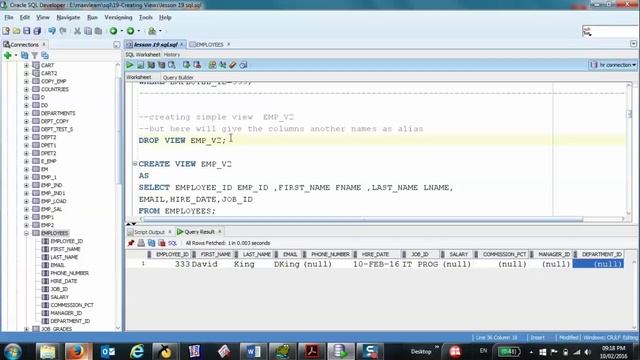The width and height of the screenshot is (640, 360).
Task: Click the SQL History clock icon
Action: [x=243, y=65]
